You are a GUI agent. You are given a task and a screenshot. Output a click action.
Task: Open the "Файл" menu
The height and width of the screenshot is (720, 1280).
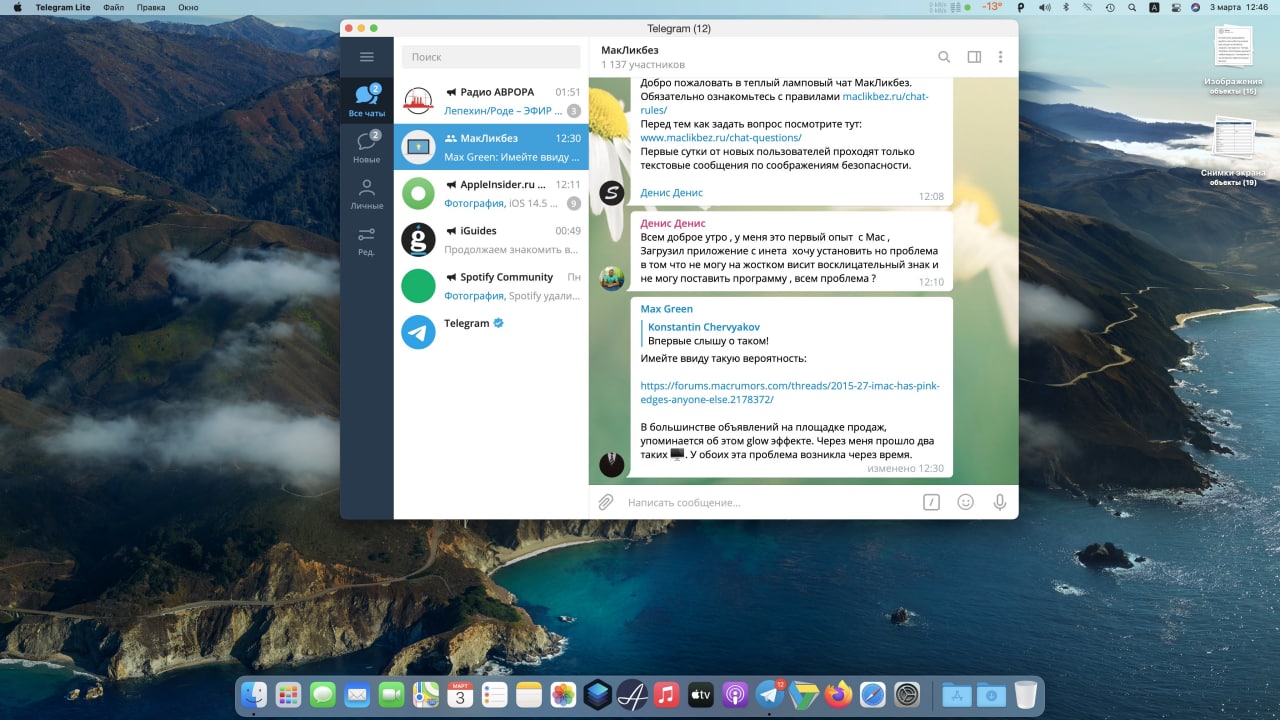point(113,7)
